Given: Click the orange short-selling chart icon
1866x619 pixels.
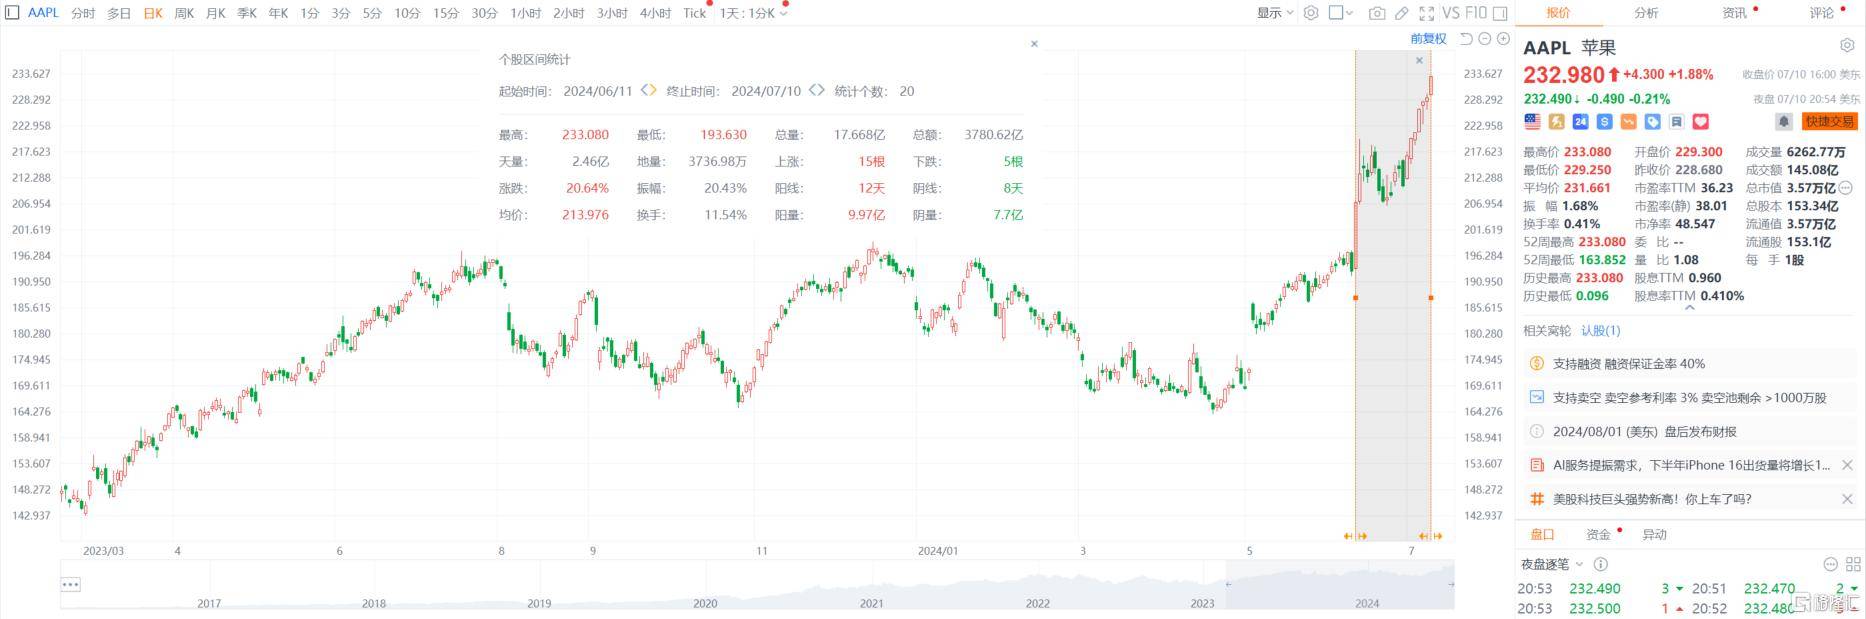Looking at the screenshot, I should click(1628, 121).
